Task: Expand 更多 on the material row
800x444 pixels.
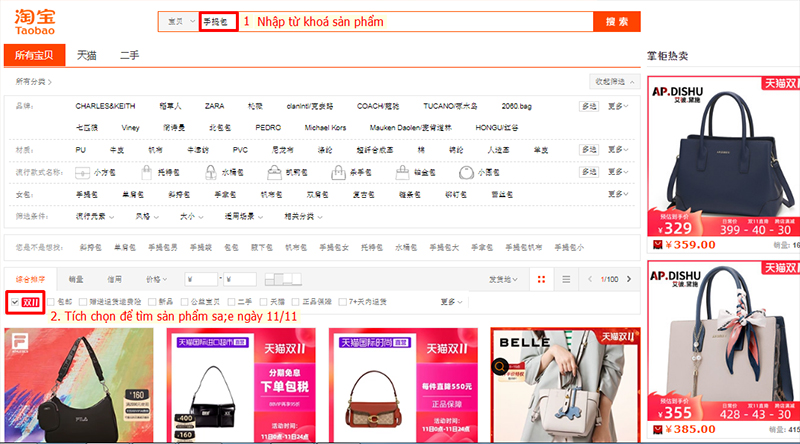Action: pos(618,150)
